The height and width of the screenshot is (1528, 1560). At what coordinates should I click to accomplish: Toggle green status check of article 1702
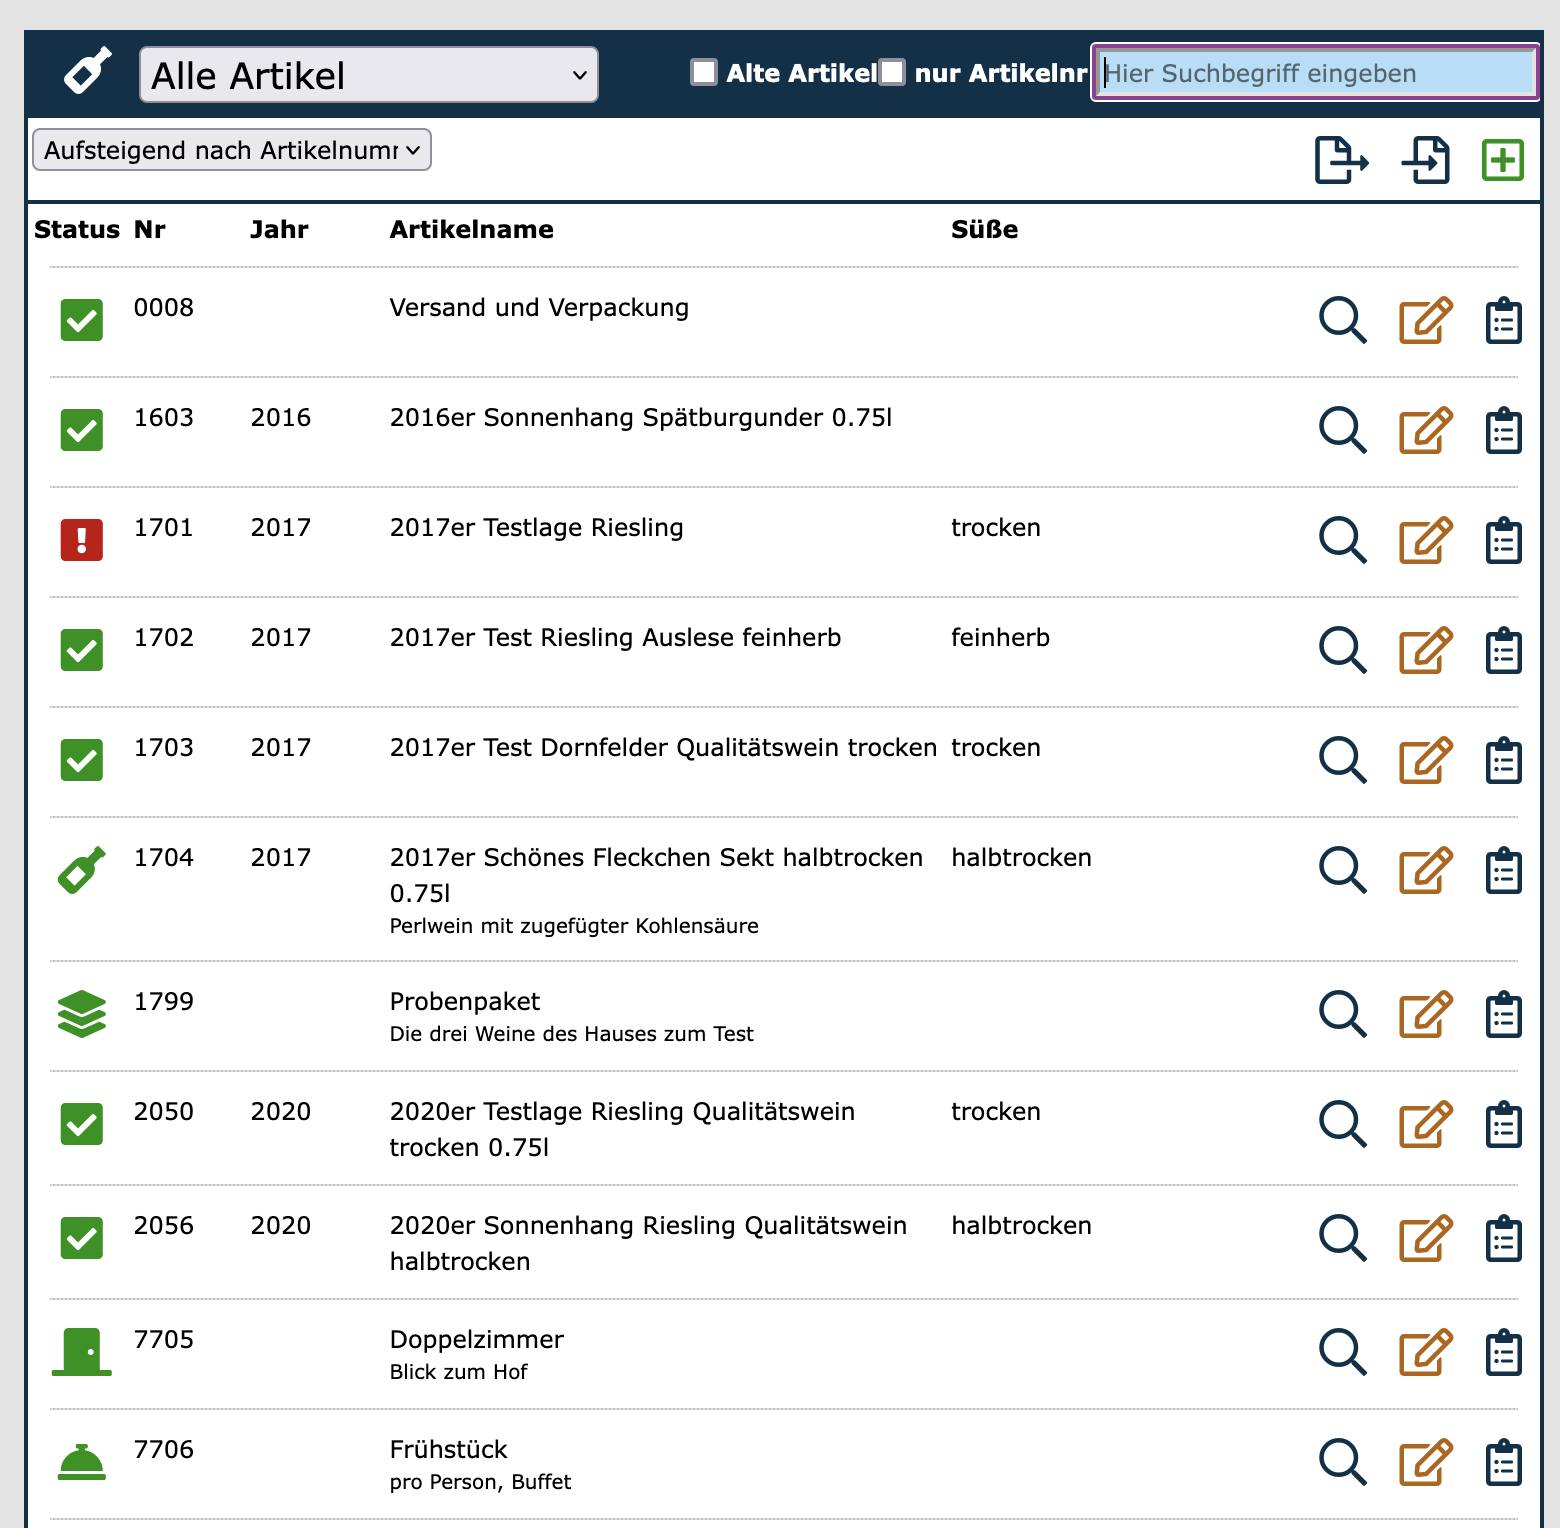82,650
